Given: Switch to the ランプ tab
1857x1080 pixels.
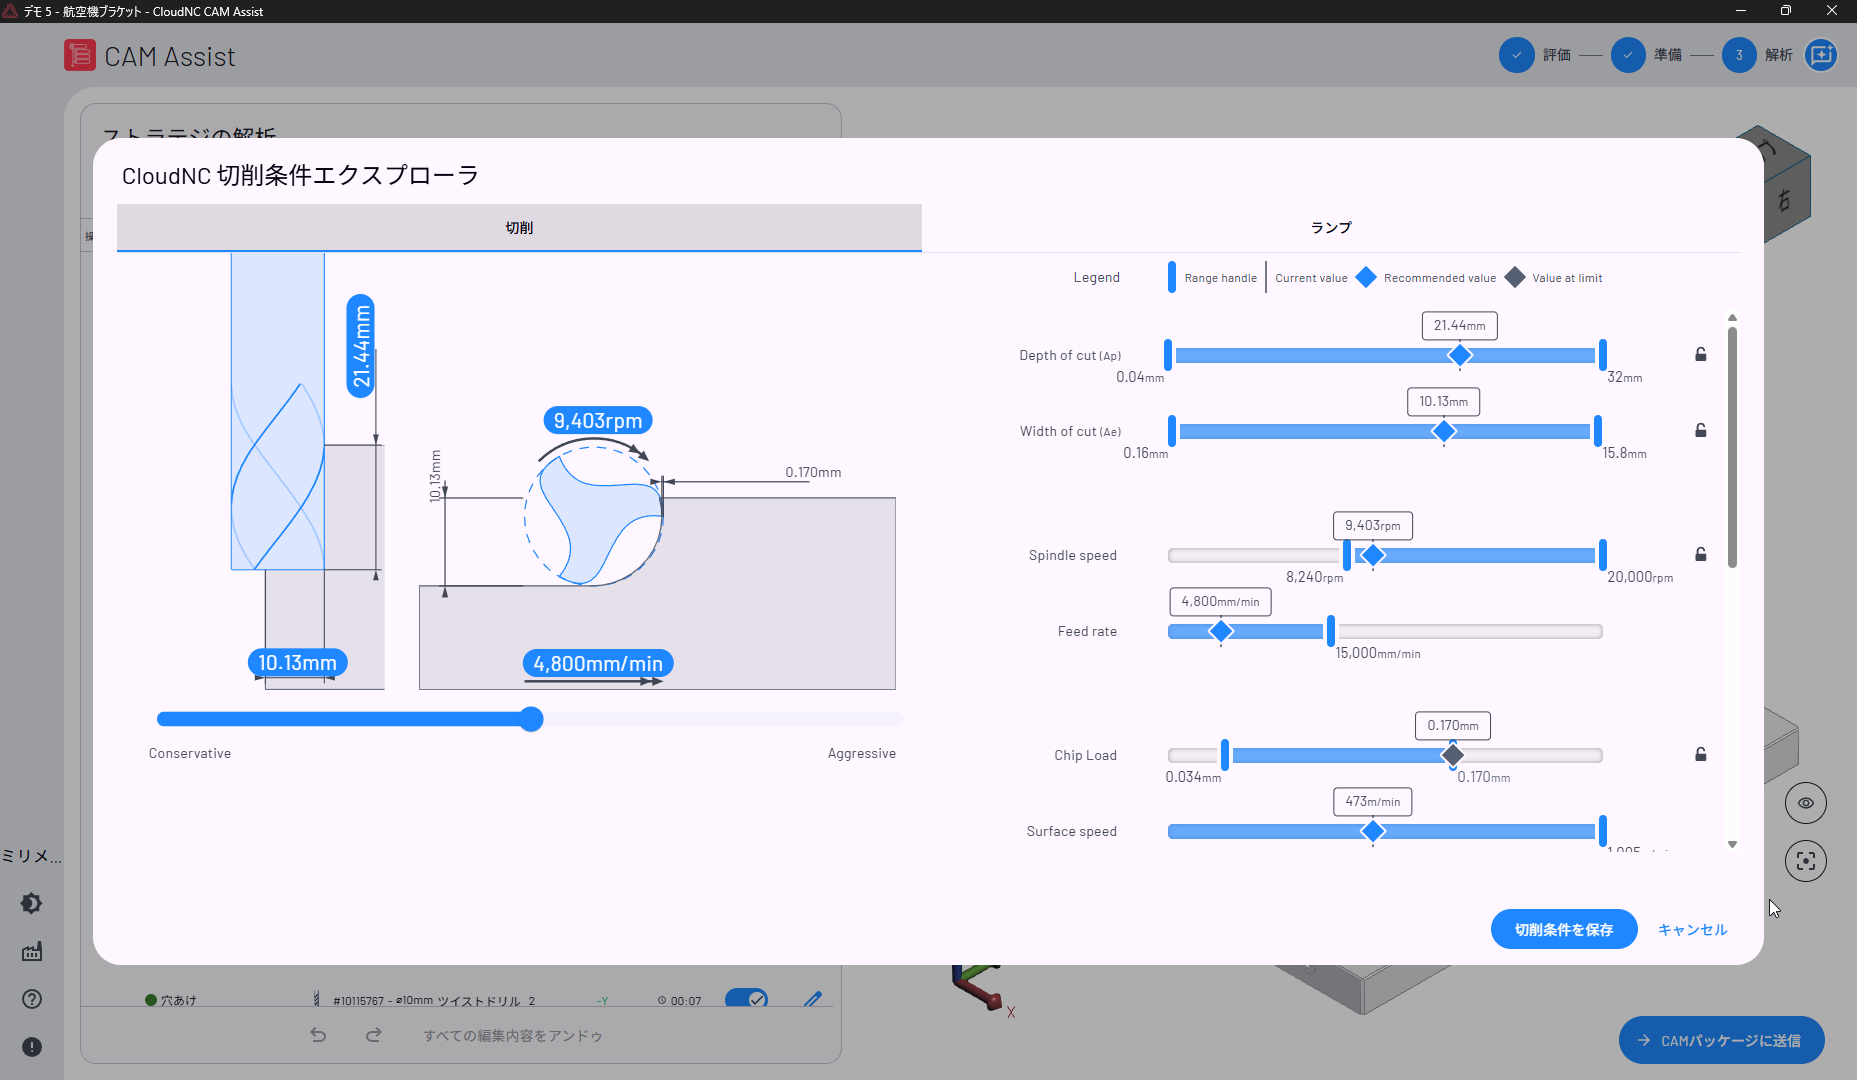Looking at the screenshot, I should [1330, 228].
